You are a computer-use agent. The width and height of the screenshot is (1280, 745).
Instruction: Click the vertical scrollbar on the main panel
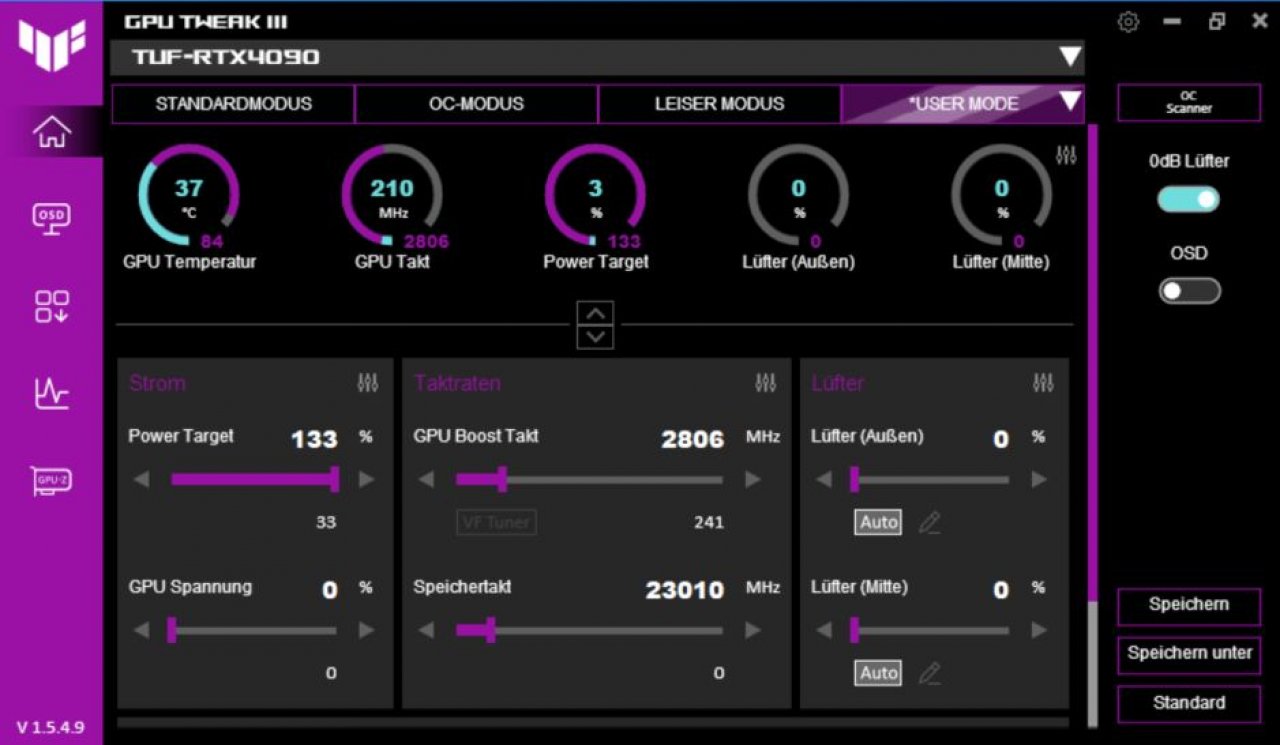[x=1093, y=425]
